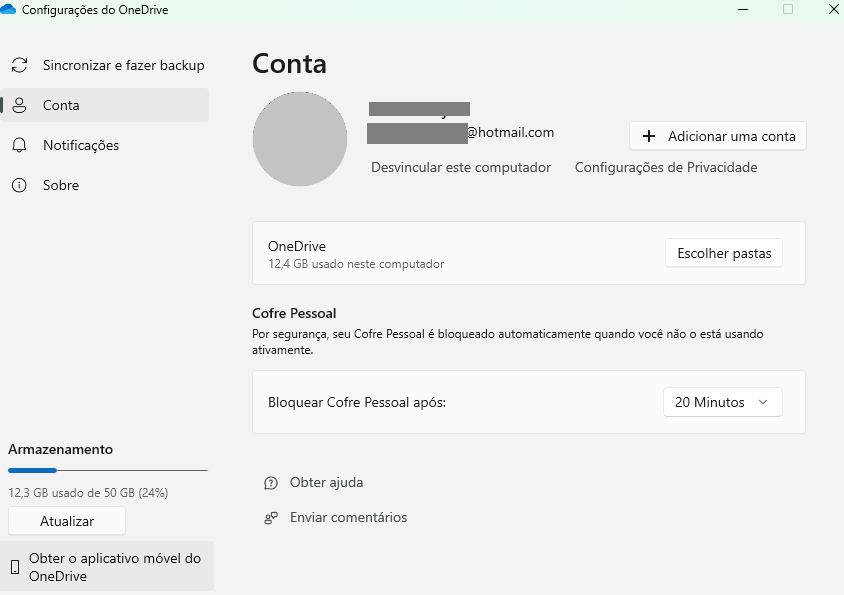844x595 pixels.
Task: Click the feedback icon beside Enviar comentários
Action: pyautogui.click(x=271, y=518)
